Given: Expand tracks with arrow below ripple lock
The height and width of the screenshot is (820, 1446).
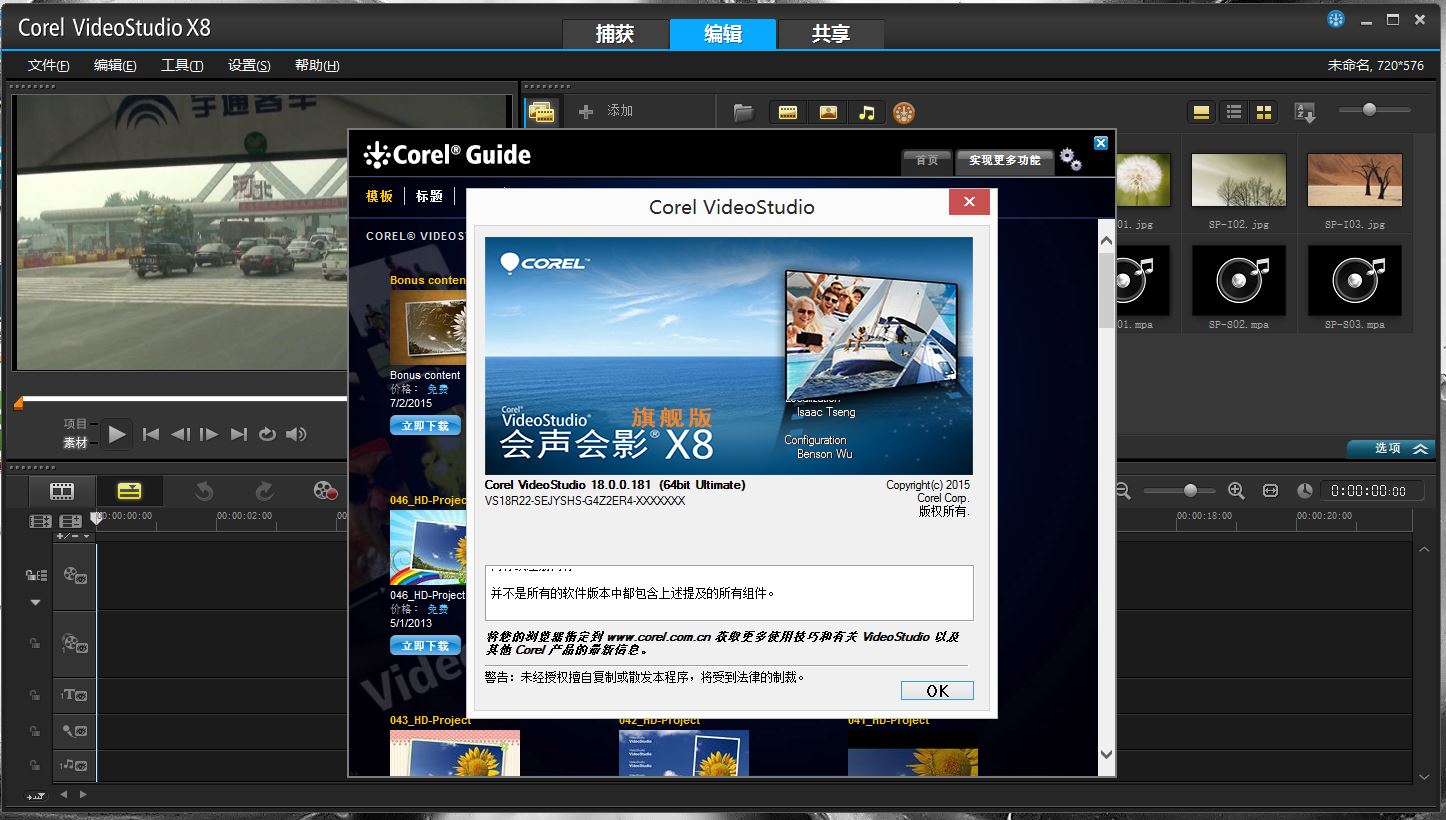Looking at the screenshot, I should 36,602.
